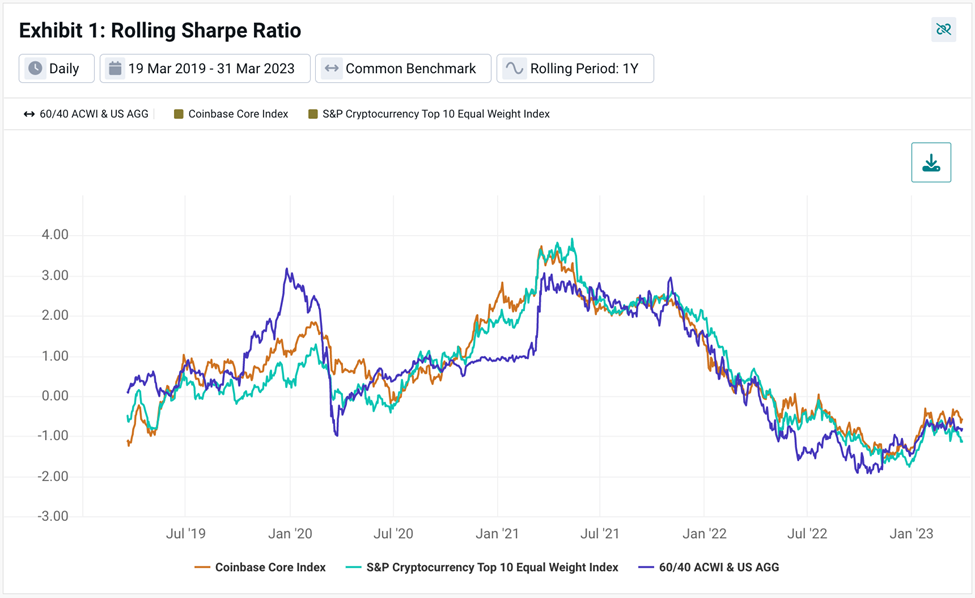Select top S&P Cryptocurrency Top 10 Equal Weight tag
975x598 pixels.
click(x=430, y=114)
